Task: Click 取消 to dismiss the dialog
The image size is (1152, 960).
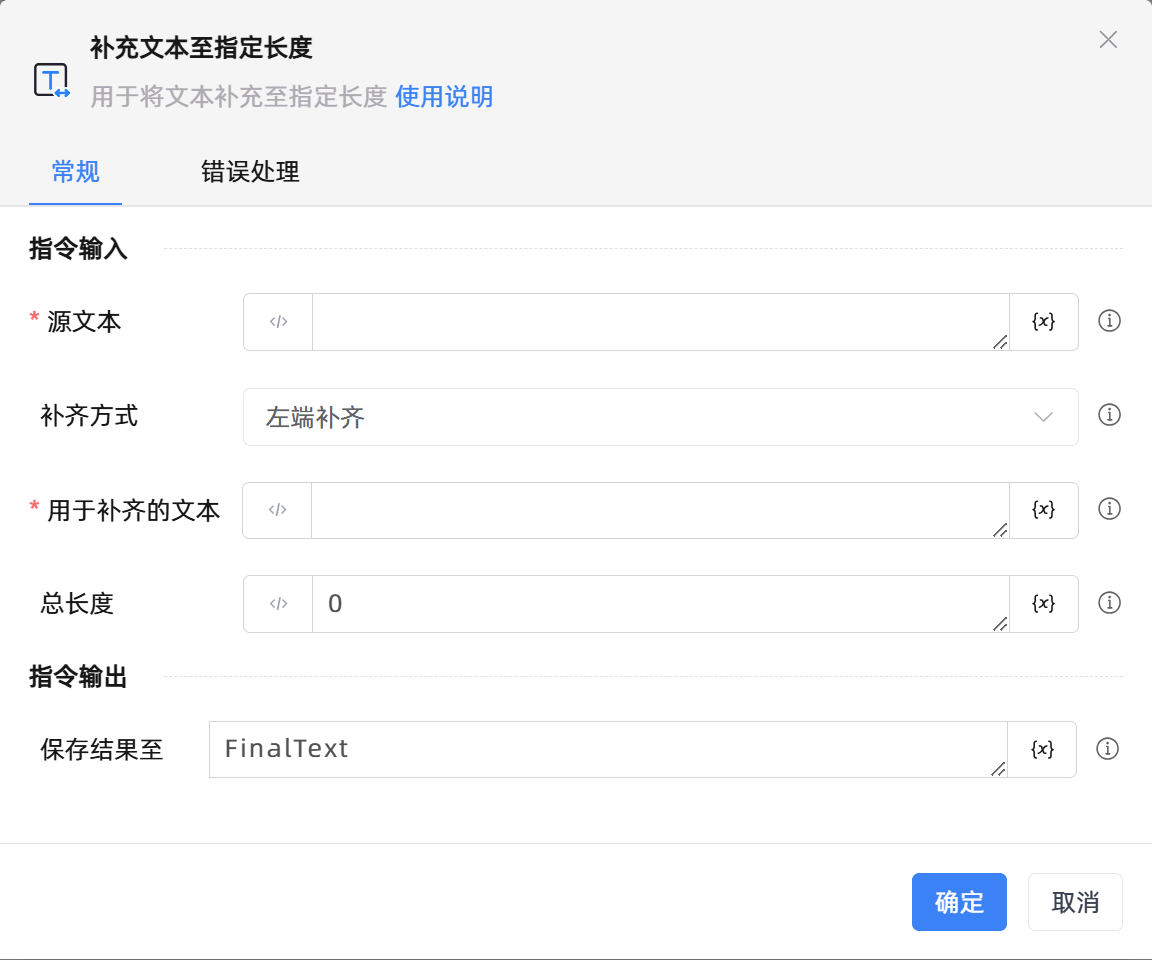Action: click(x=1075, y=902)
